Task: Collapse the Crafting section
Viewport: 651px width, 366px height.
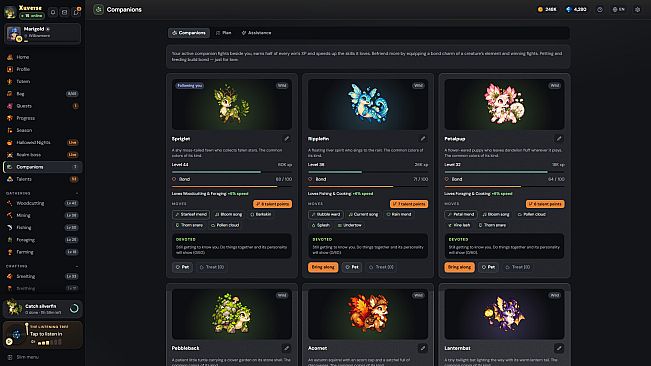Action: [77, 266]
